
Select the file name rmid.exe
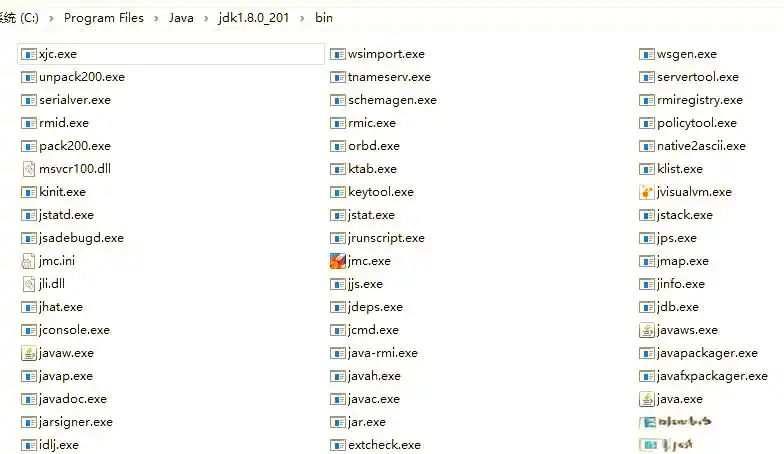[64, 123]
